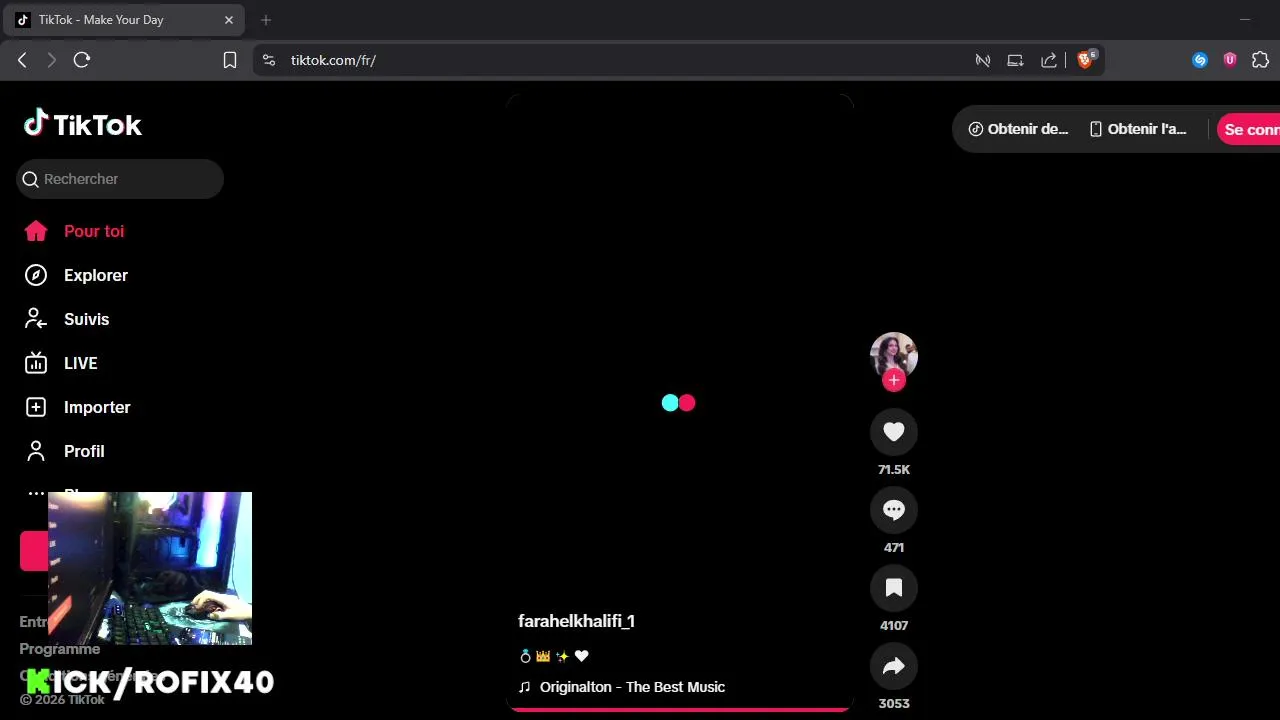
Task: Open Brave Shields lion icon
Action: (x=1085, y=60)
